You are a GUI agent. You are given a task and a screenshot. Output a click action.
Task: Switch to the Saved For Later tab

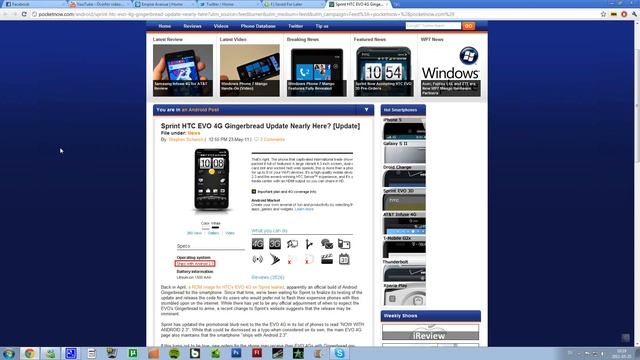pos(294,4)
